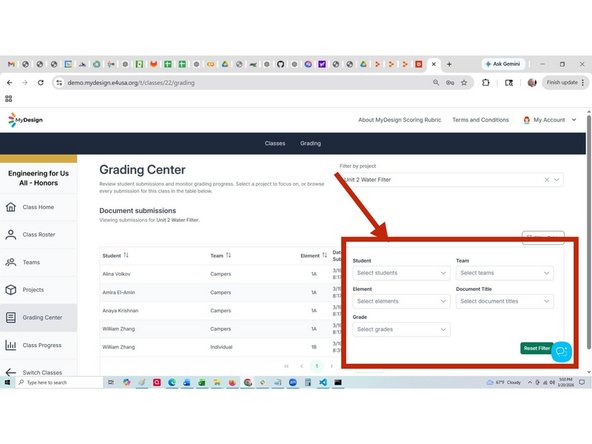592x444 pixels.
Task: Click Amira El-Amin in the Student column
Action: point(119,292)
